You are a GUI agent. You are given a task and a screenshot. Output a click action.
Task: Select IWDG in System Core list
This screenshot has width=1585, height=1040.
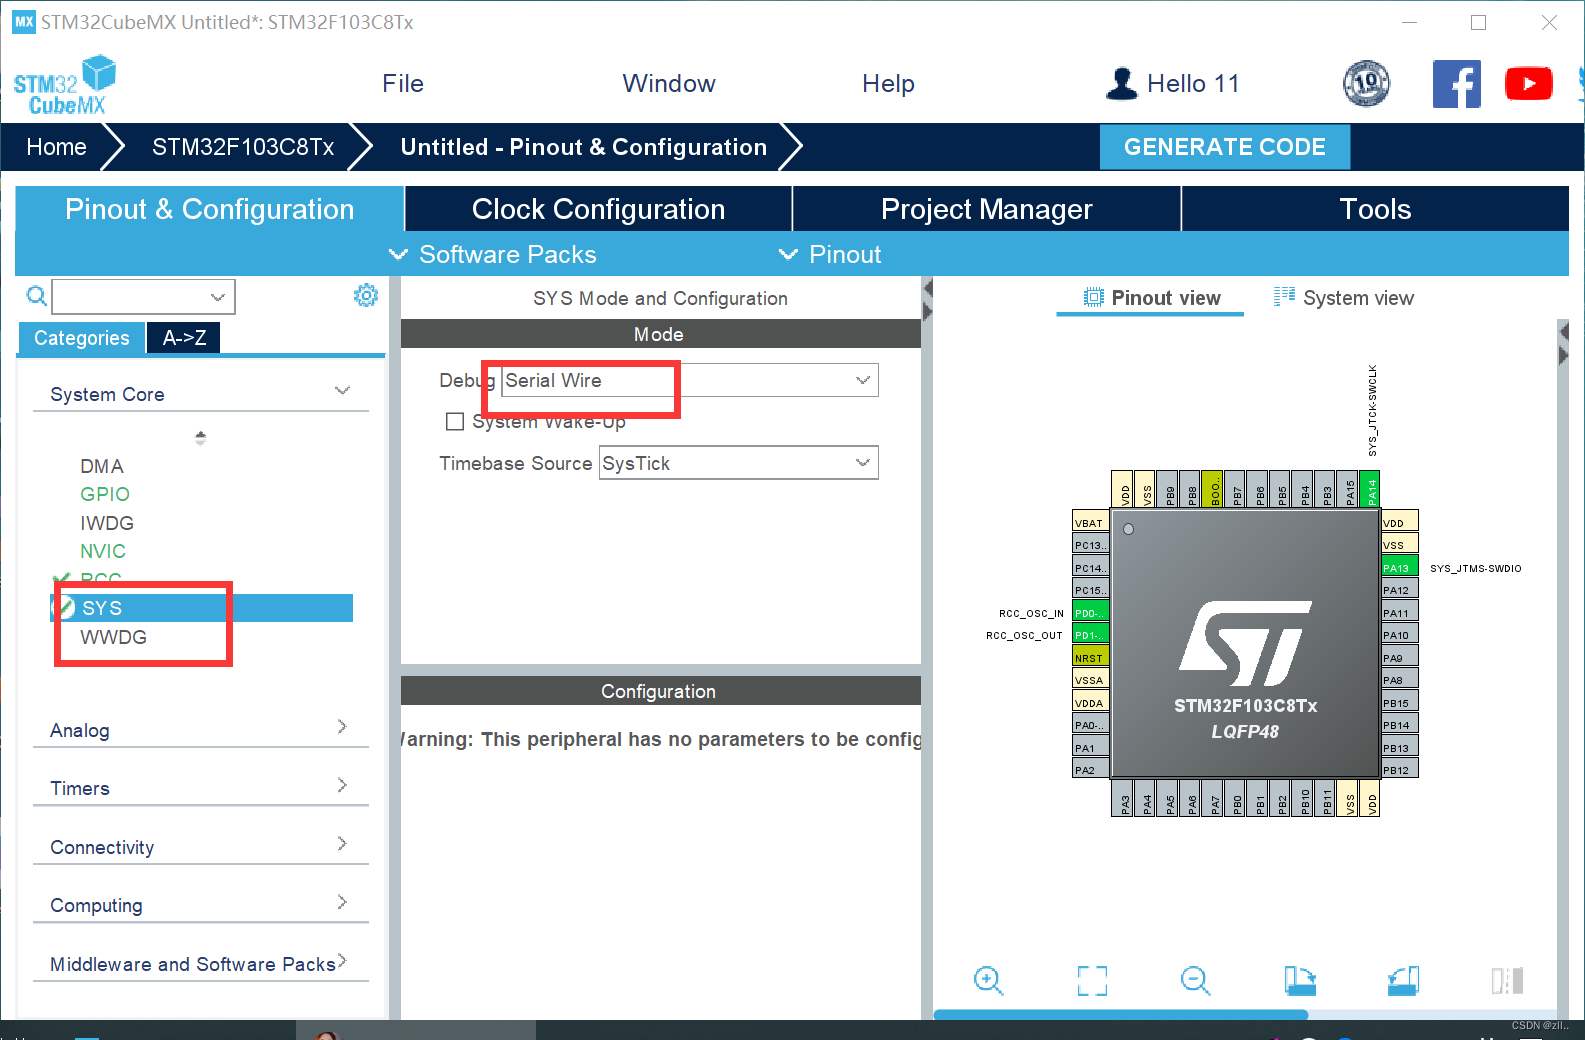[107, 523]
